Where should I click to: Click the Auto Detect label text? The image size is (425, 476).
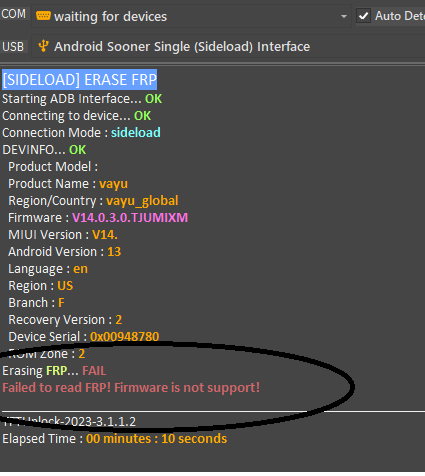pos(400,16)
